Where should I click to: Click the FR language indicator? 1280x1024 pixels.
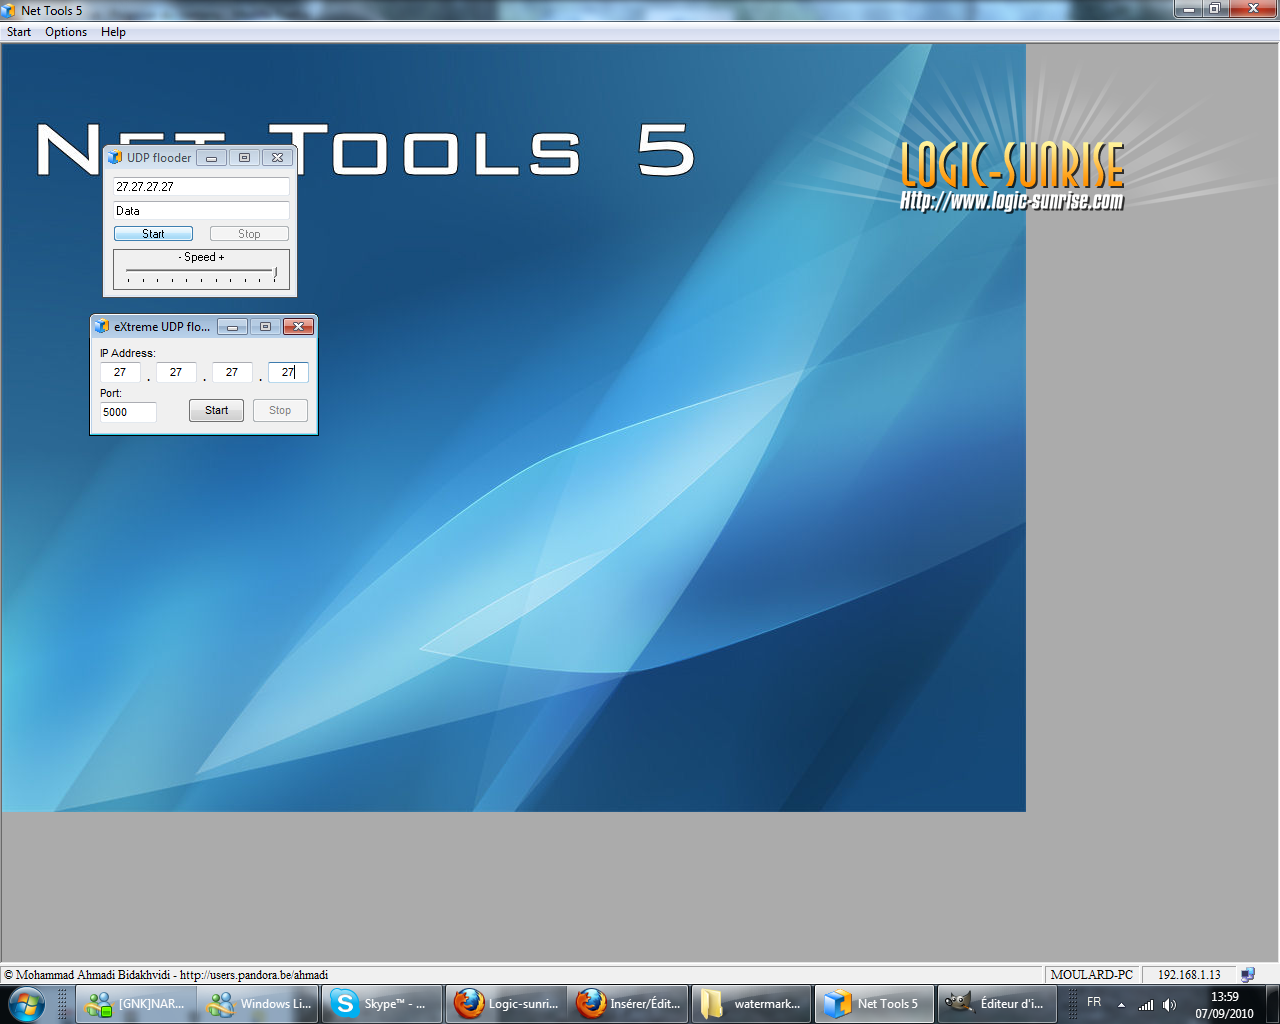(x=1094, y=1002)
